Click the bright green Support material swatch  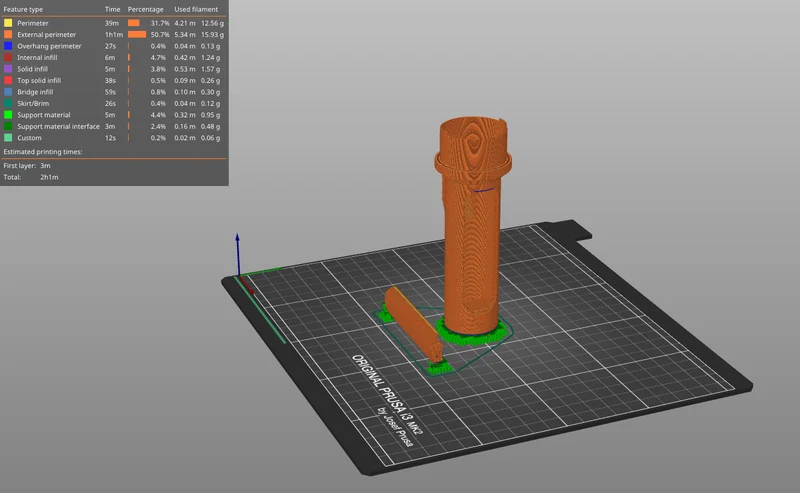pos(8,115)
